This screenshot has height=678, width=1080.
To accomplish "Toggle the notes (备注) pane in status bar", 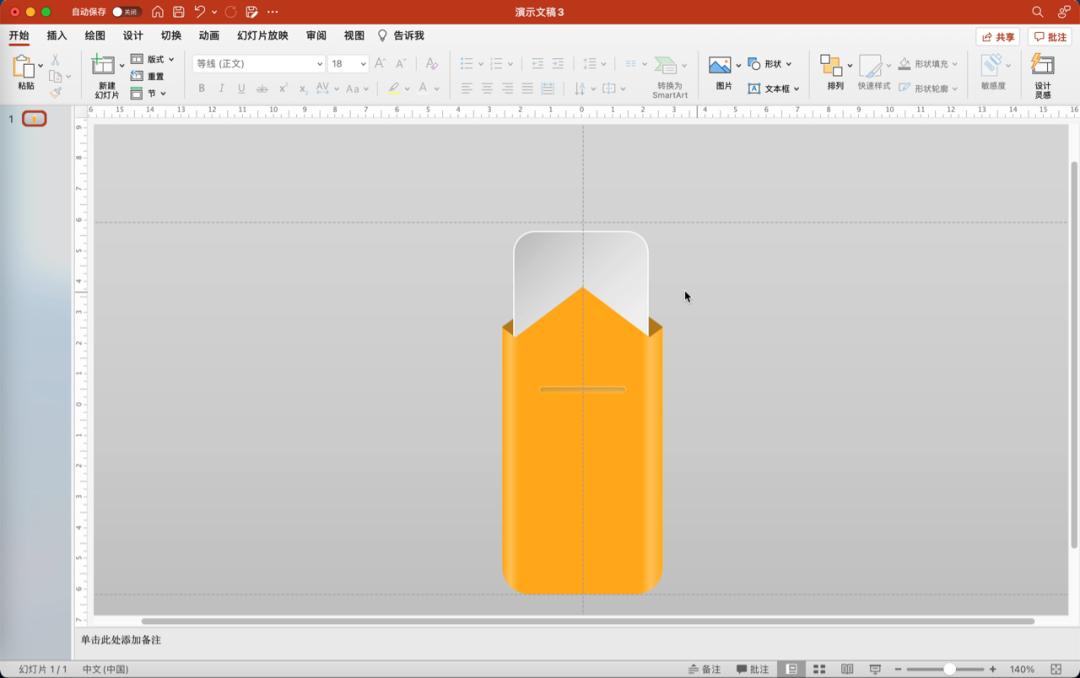I will (x=705, y=669).
